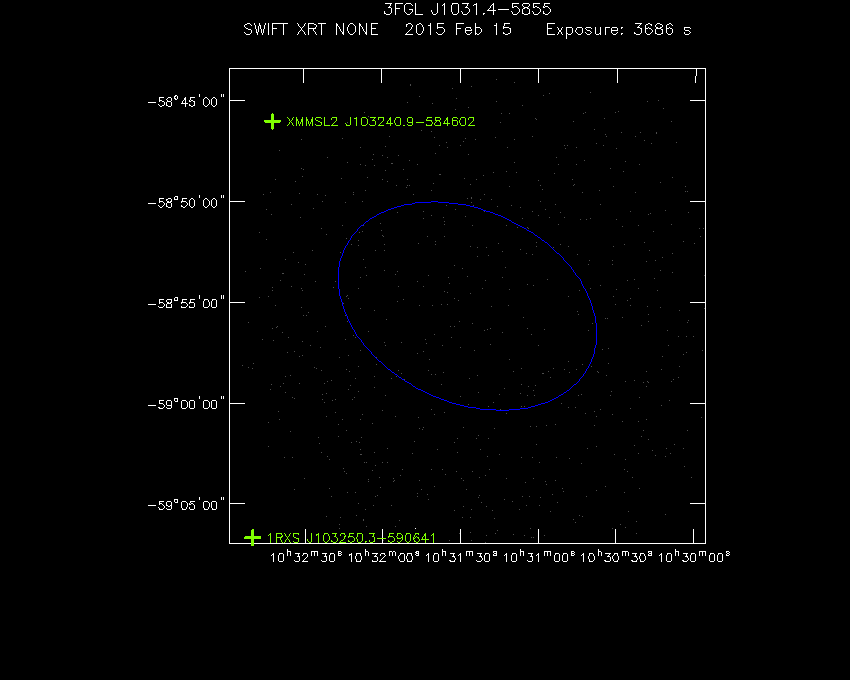Viewport: 850px width, 680px height.
Task: Click the XMMSL2 J103240.9-584602 label
Action: [381, 121]
